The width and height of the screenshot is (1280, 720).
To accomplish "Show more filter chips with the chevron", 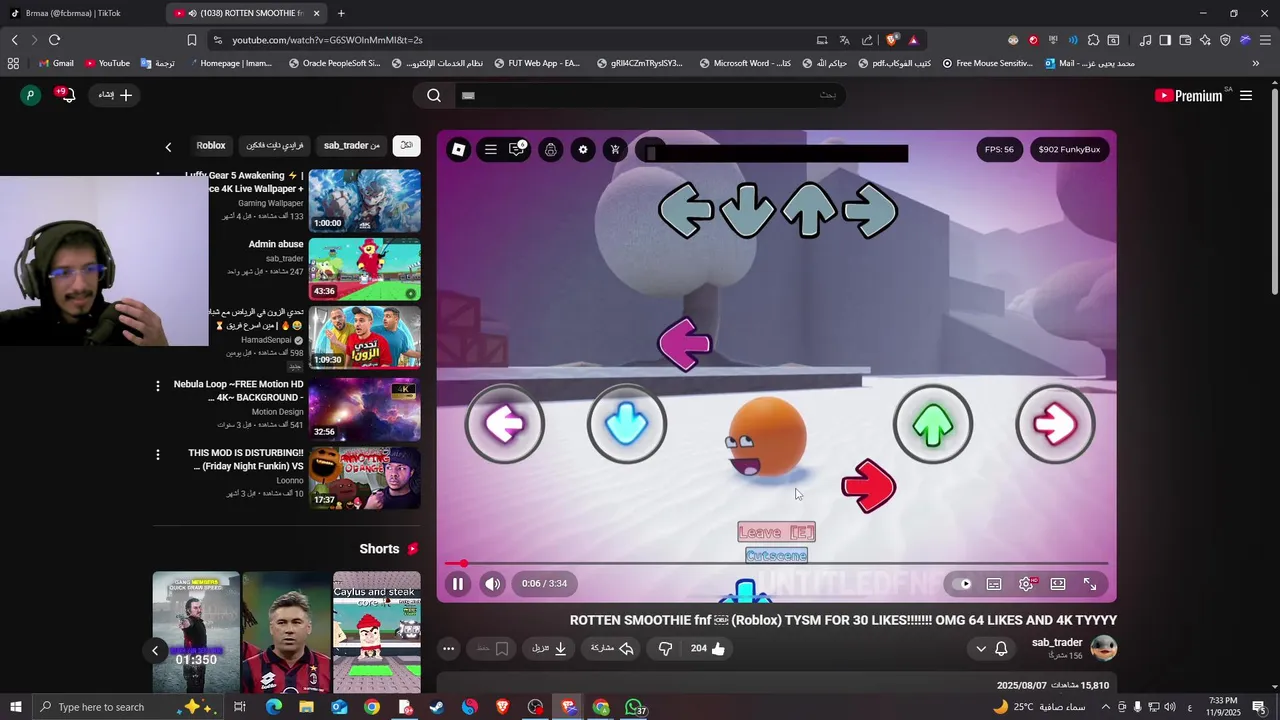I will pos(168,147).
